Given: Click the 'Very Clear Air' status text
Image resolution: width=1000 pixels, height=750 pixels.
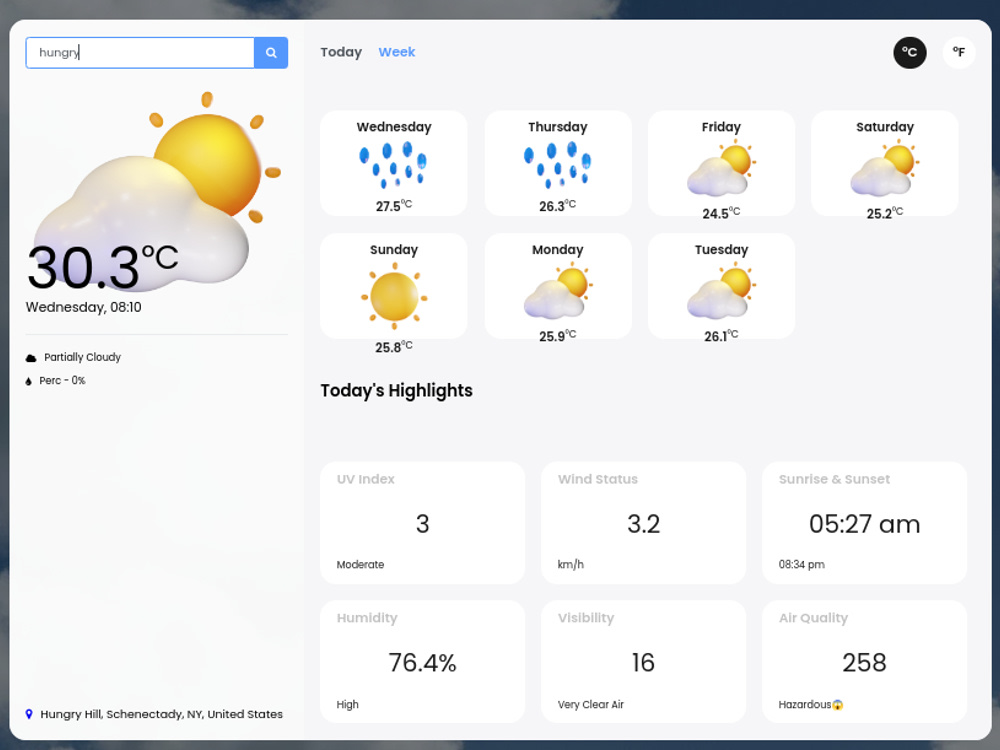Looking at the screenshot, I should 591,705.
